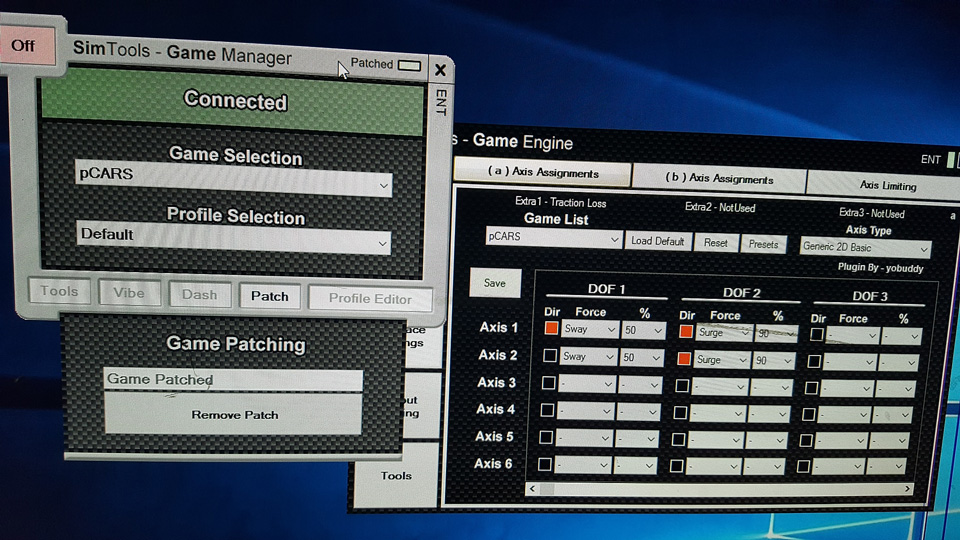Click 'Extra1 - Traction Loss' label

pos(560,202)
